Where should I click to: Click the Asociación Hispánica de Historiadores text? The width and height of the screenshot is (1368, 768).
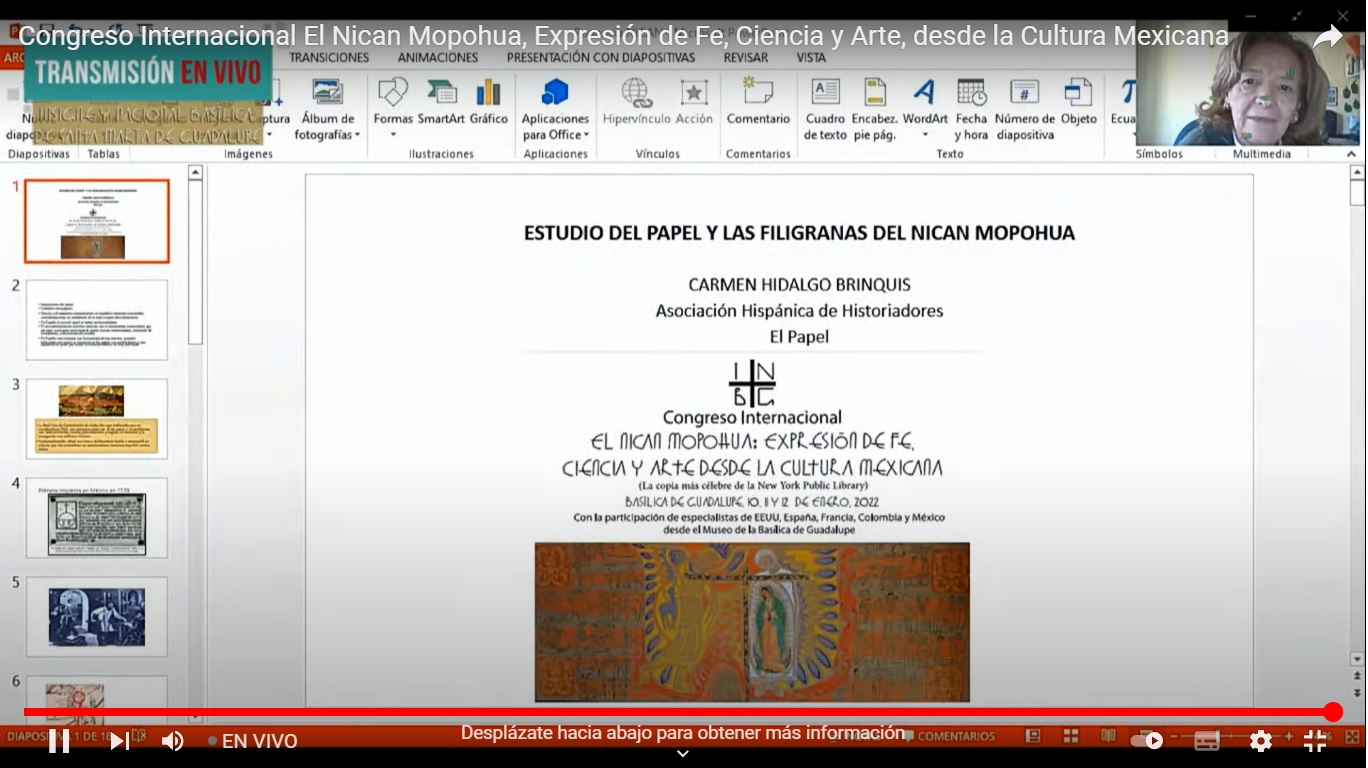pos(799,311)
